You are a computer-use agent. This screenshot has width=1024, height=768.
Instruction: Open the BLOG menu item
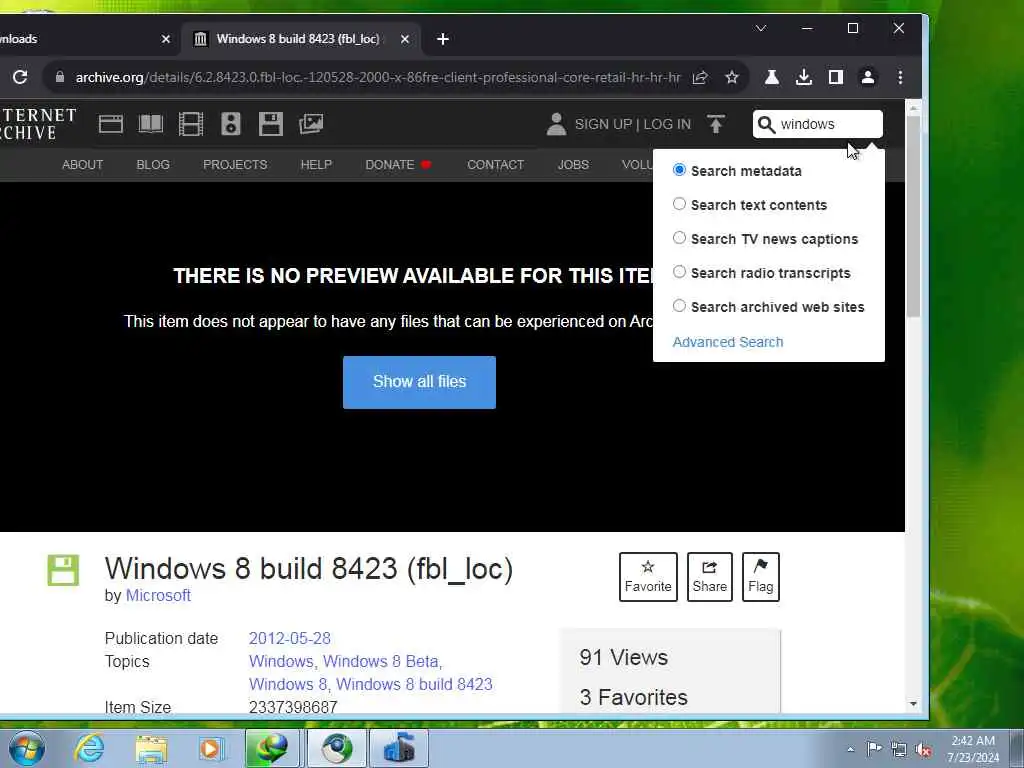click(x=153, y=165)
